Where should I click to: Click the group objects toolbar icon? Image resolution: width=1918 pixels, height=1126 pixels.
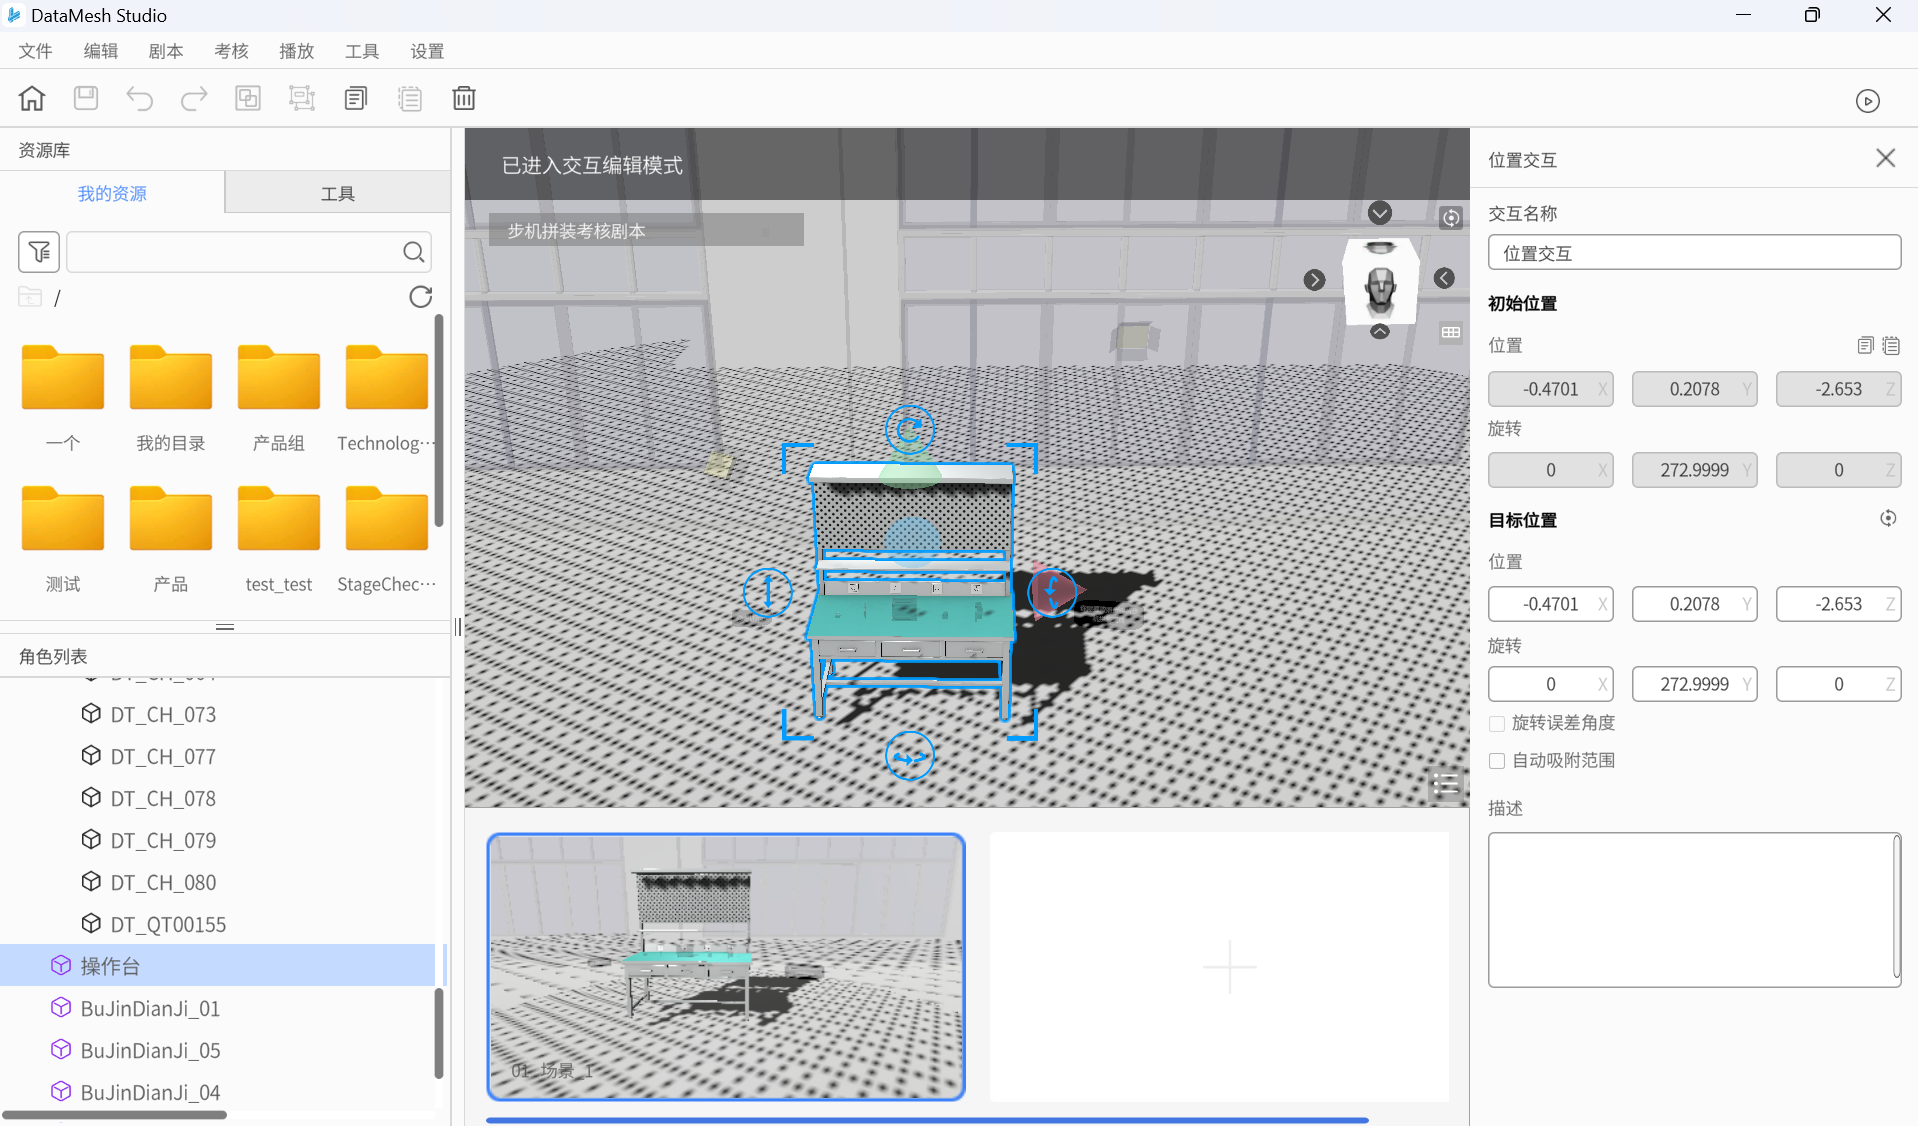[248, 98]
